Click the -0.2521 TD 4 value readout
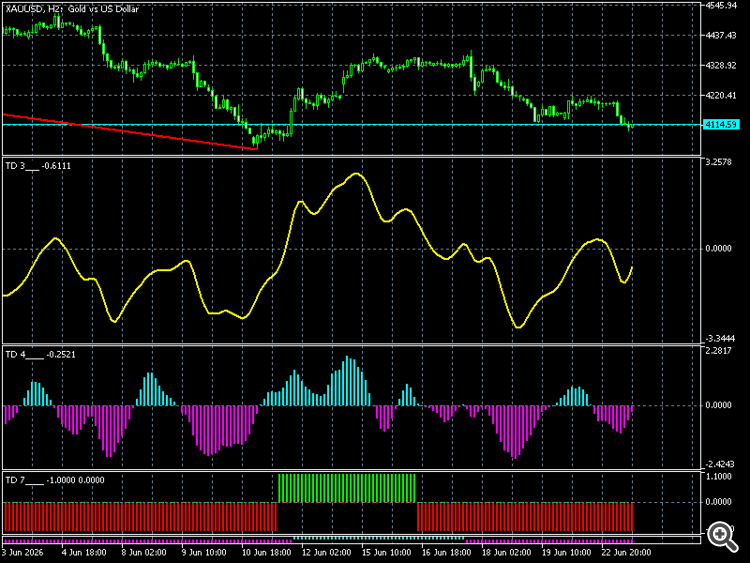Screen dimensions: 750x563 [61, 354]
